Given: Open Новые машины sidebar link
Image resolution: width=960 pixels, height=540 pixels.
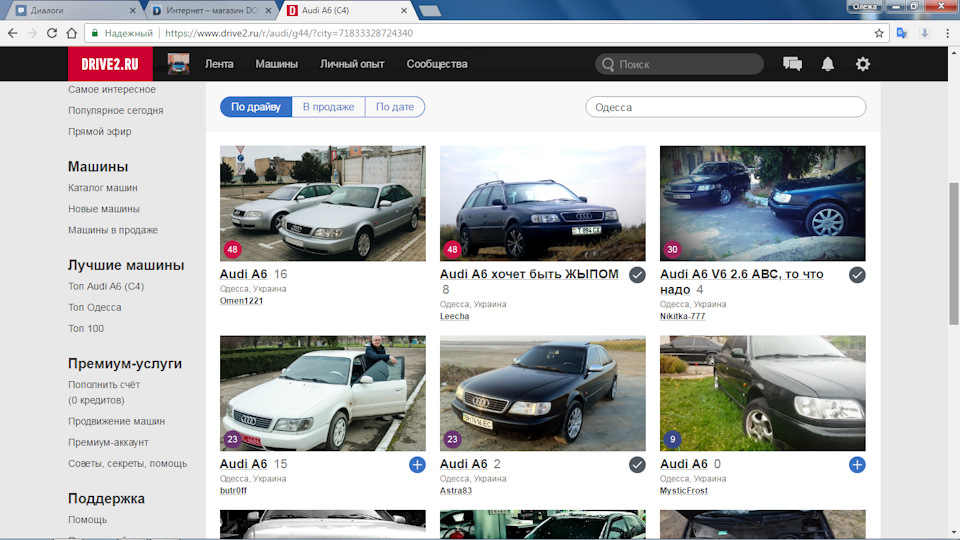Looking at the screenshot, I should (x=104, y=209).
